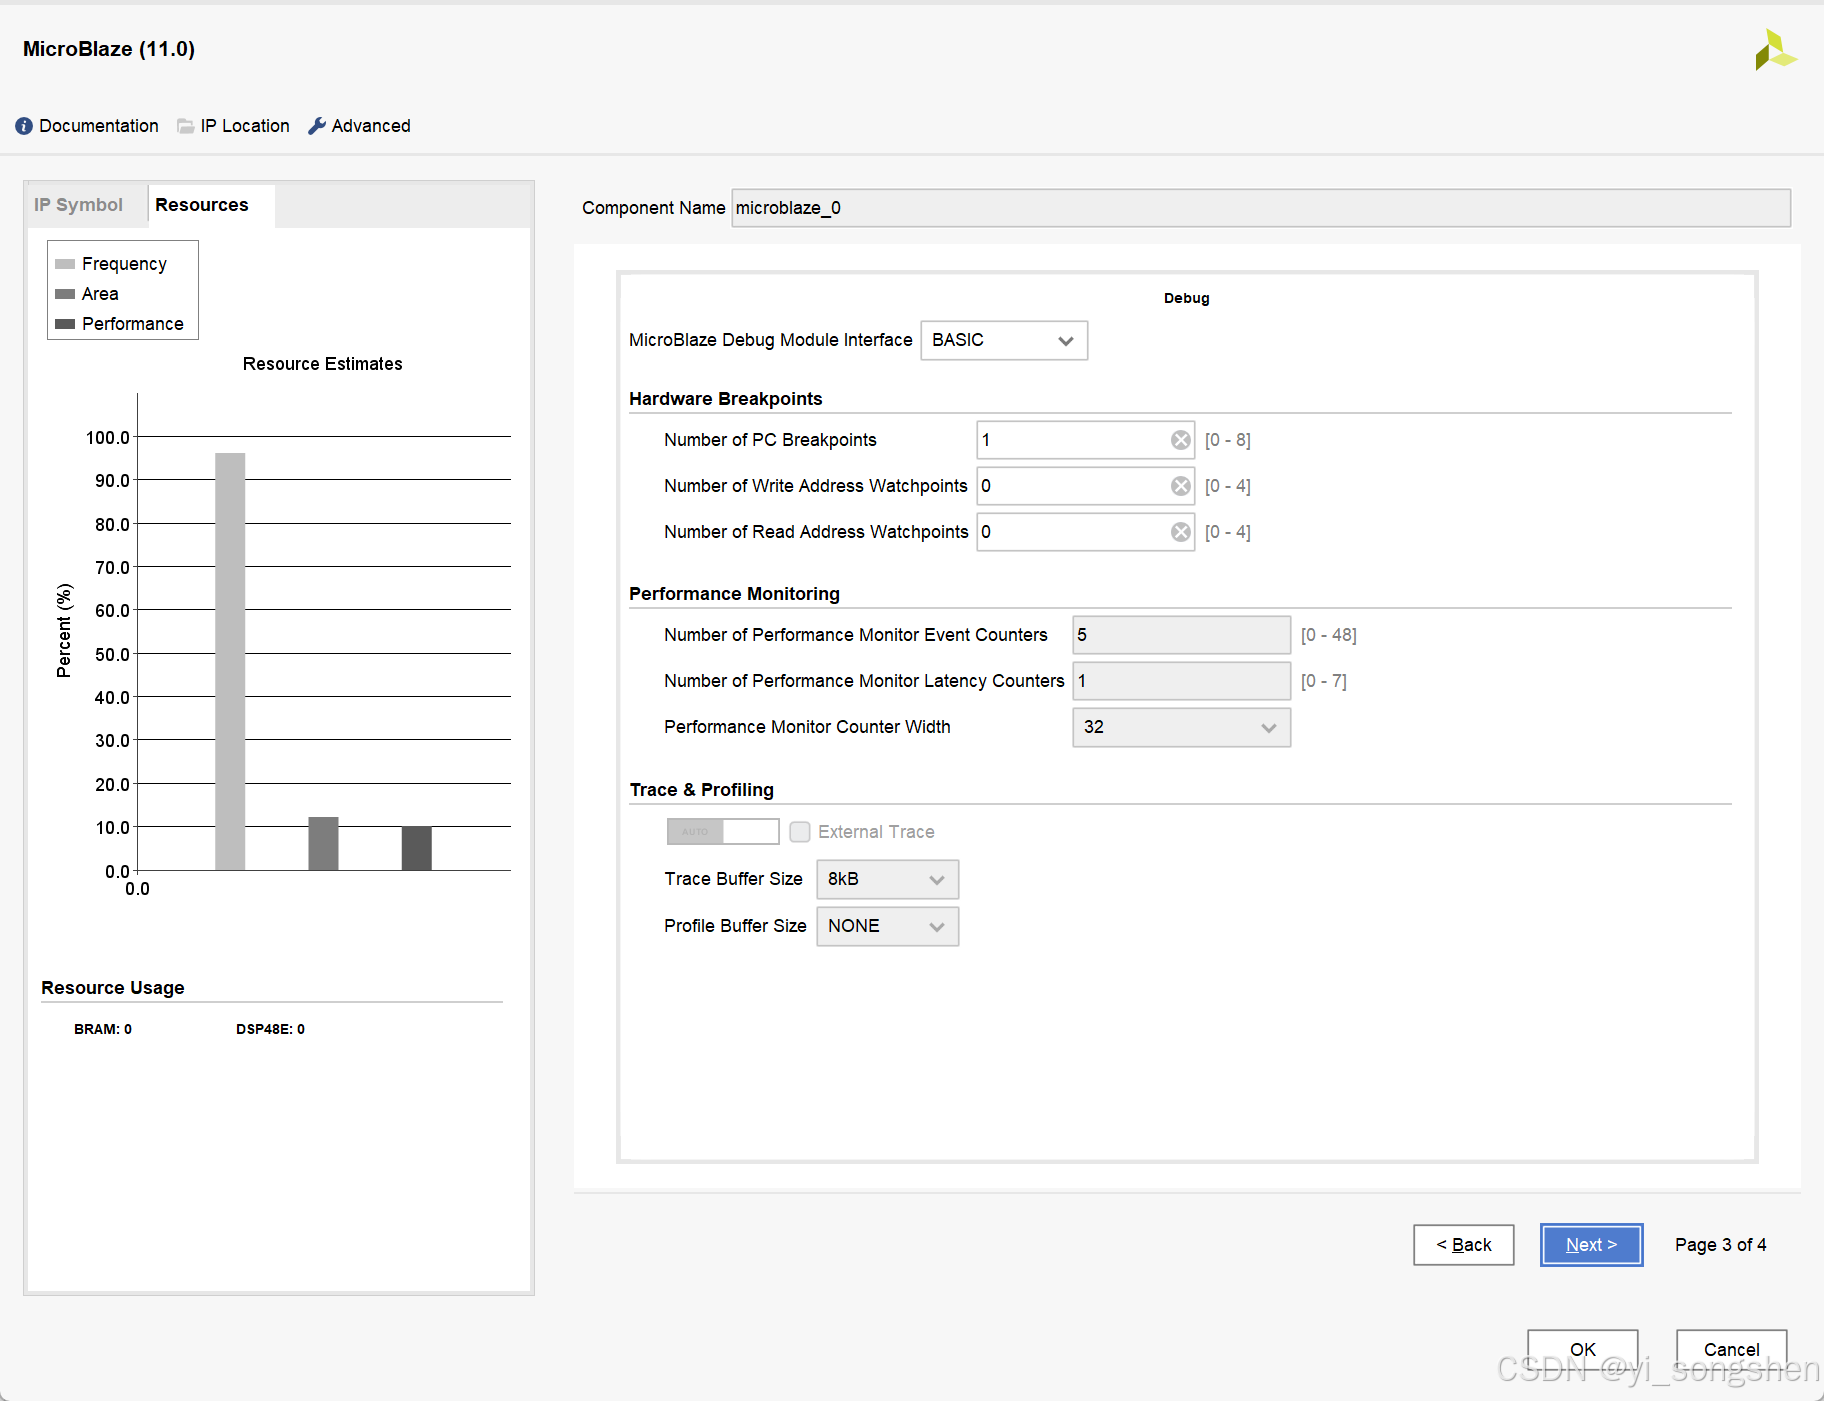Click the IP Location folder icon
The image size is (1824, 1401).
[185, 126]
